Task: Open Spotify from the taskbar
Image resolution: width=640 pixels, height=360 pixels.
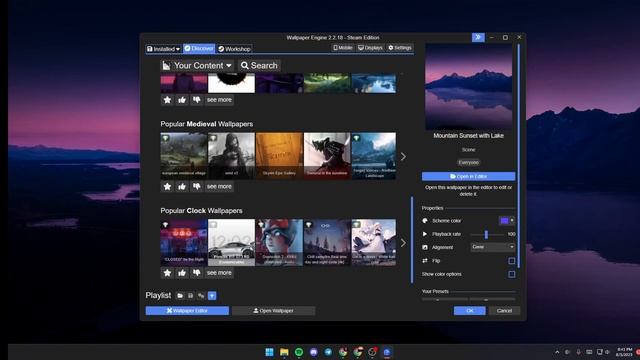Action: 299,352
